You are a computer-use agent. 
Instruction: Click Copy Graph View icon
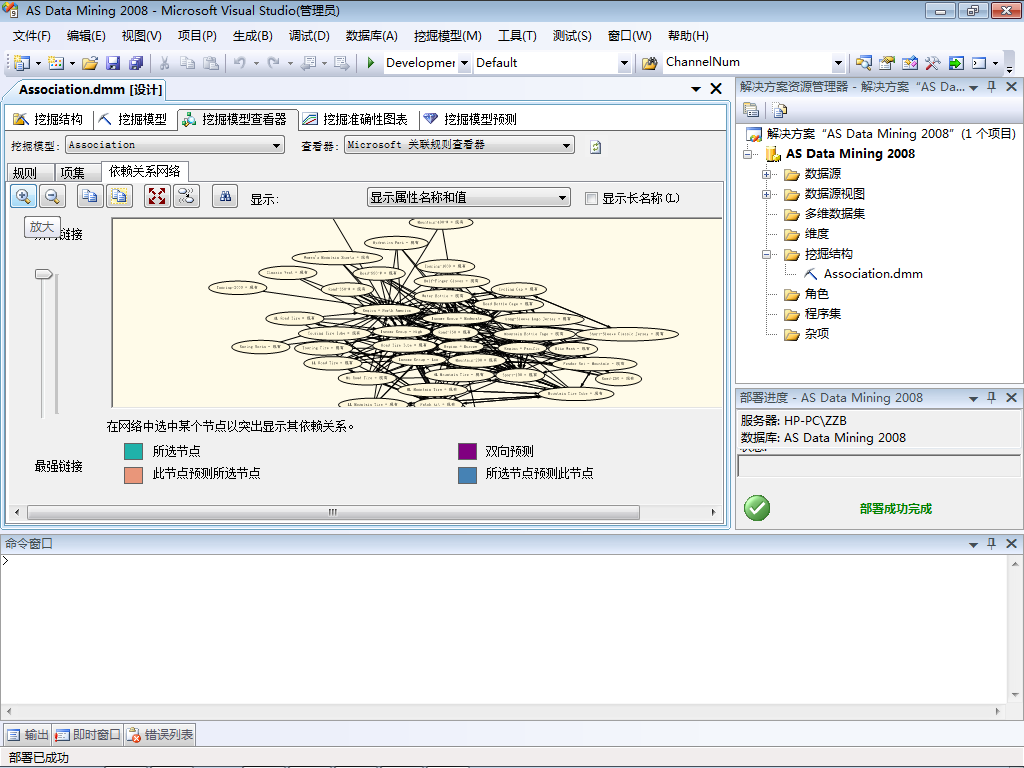[x=89, y=197]
